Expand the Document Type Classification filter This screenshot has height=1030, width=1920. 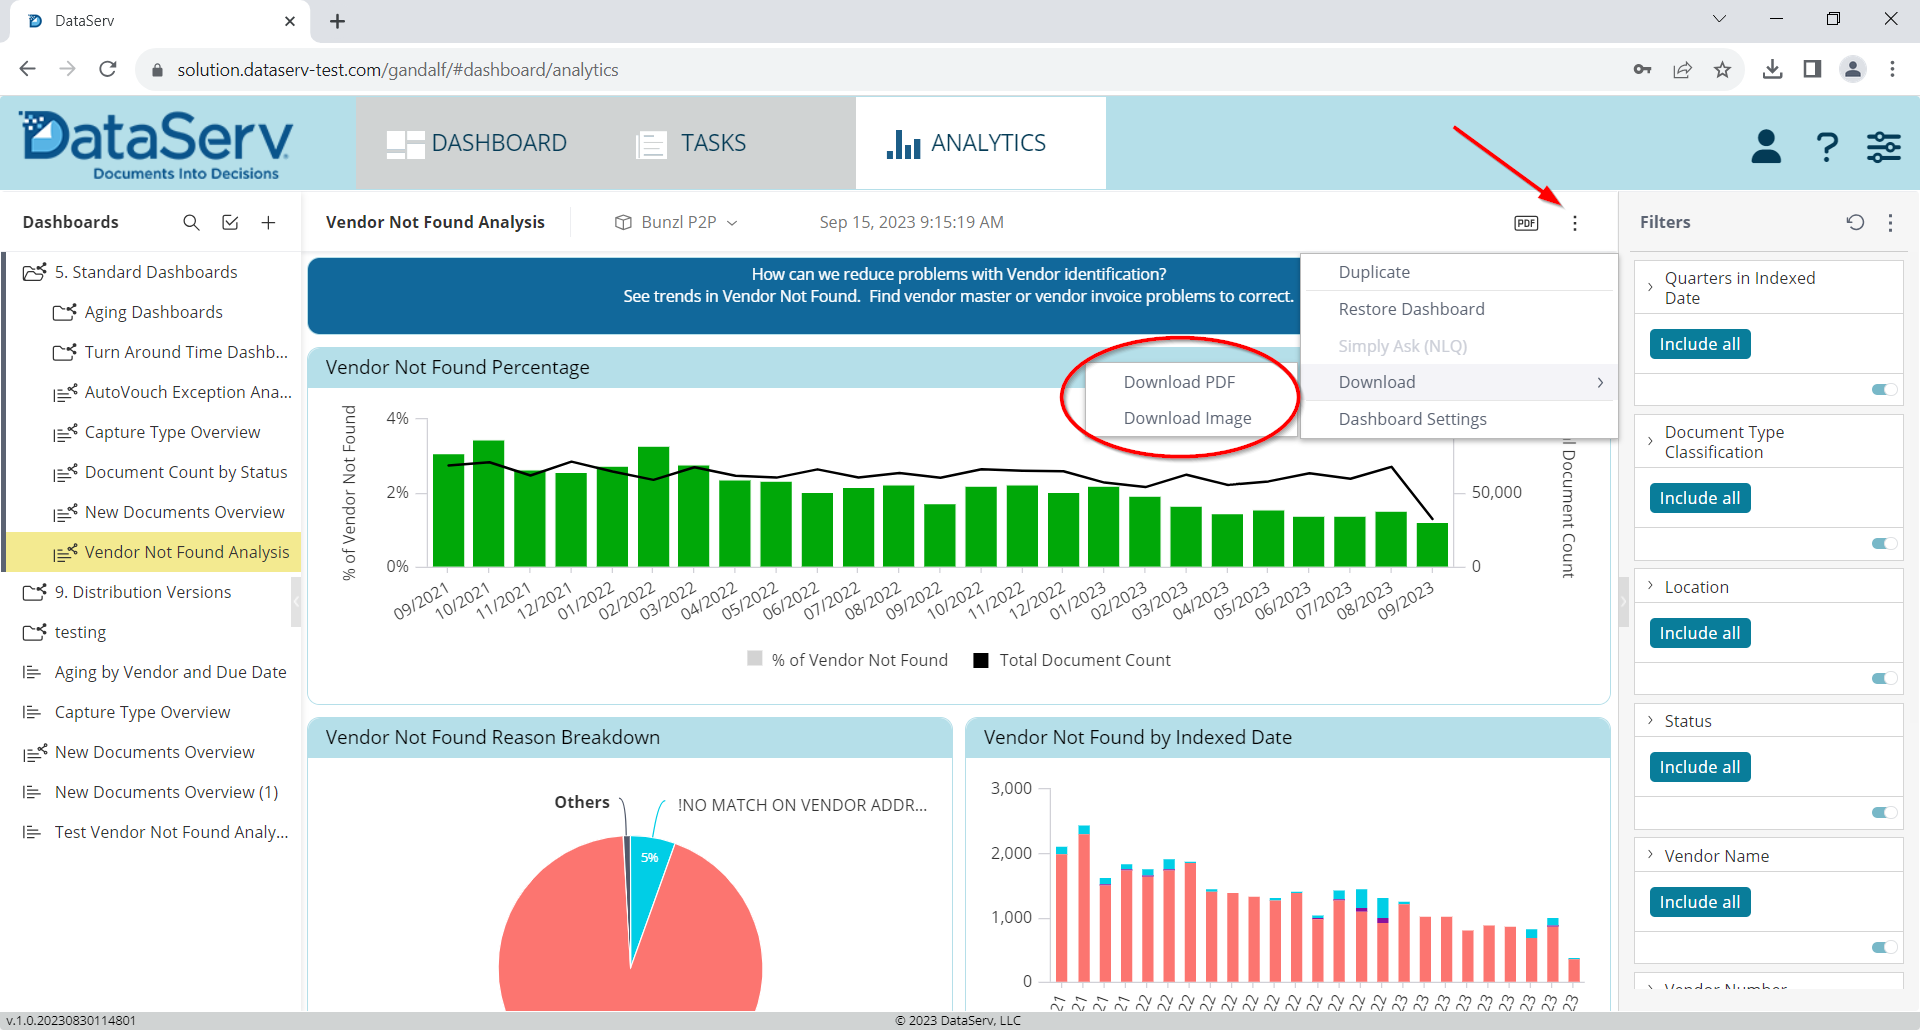pos(1650,441)
